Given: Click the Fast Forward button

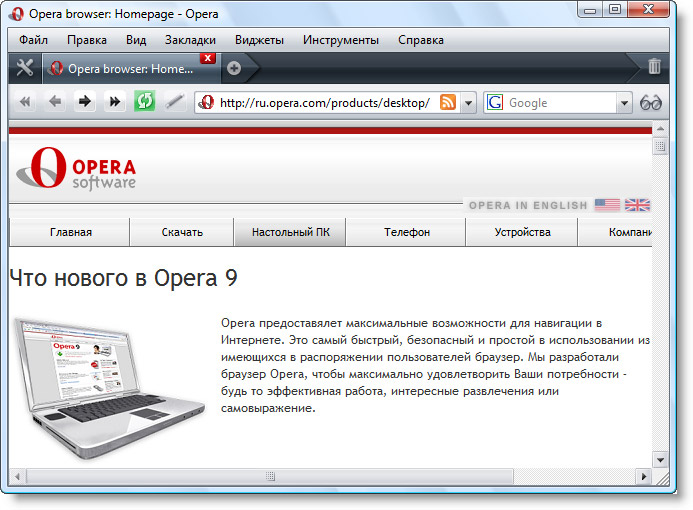Looking at the screenshot, I should tap(115, 102).
